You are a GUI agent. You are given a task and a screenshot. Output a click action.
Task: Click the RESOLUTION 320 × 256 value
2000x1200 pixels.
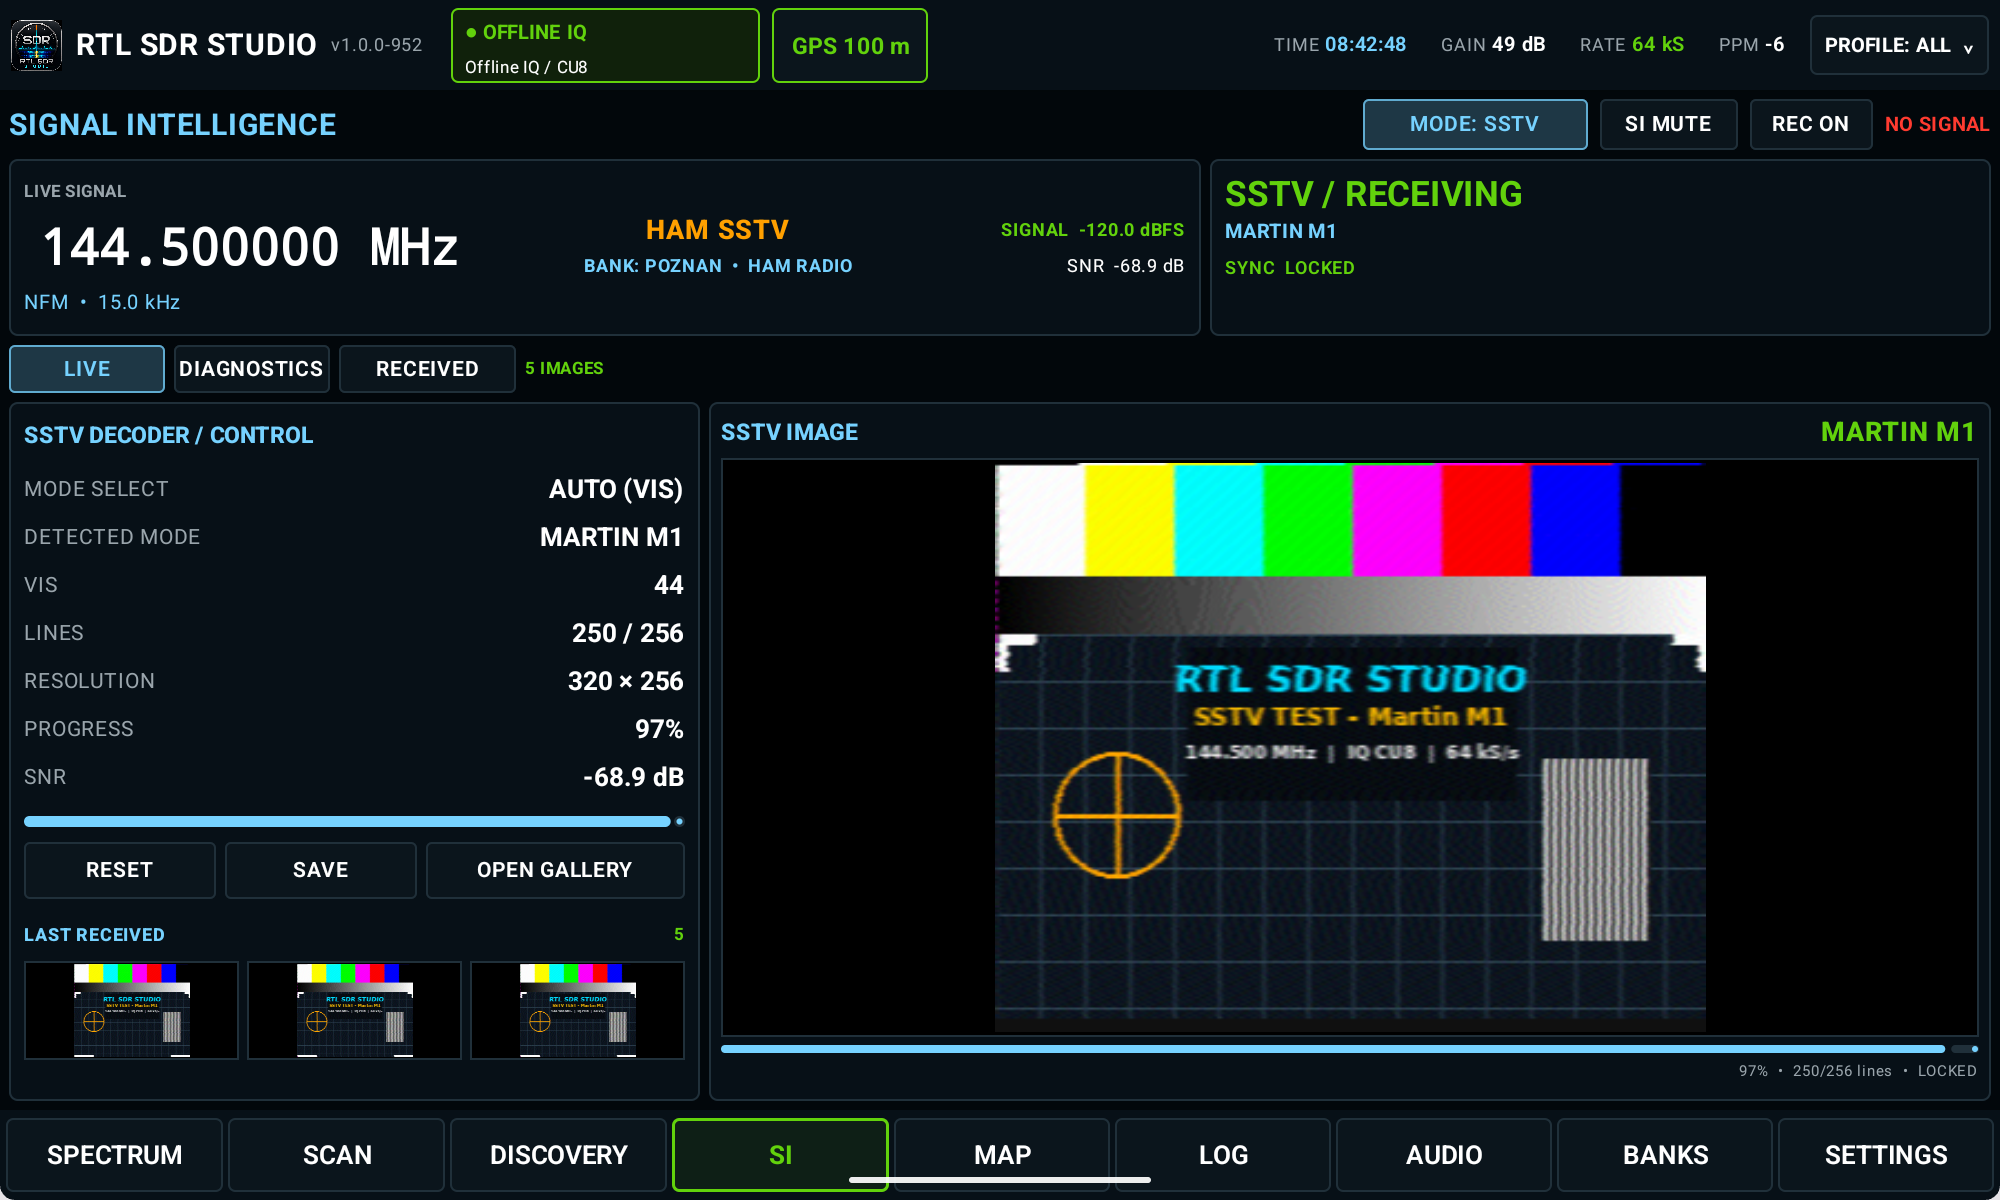625,681
